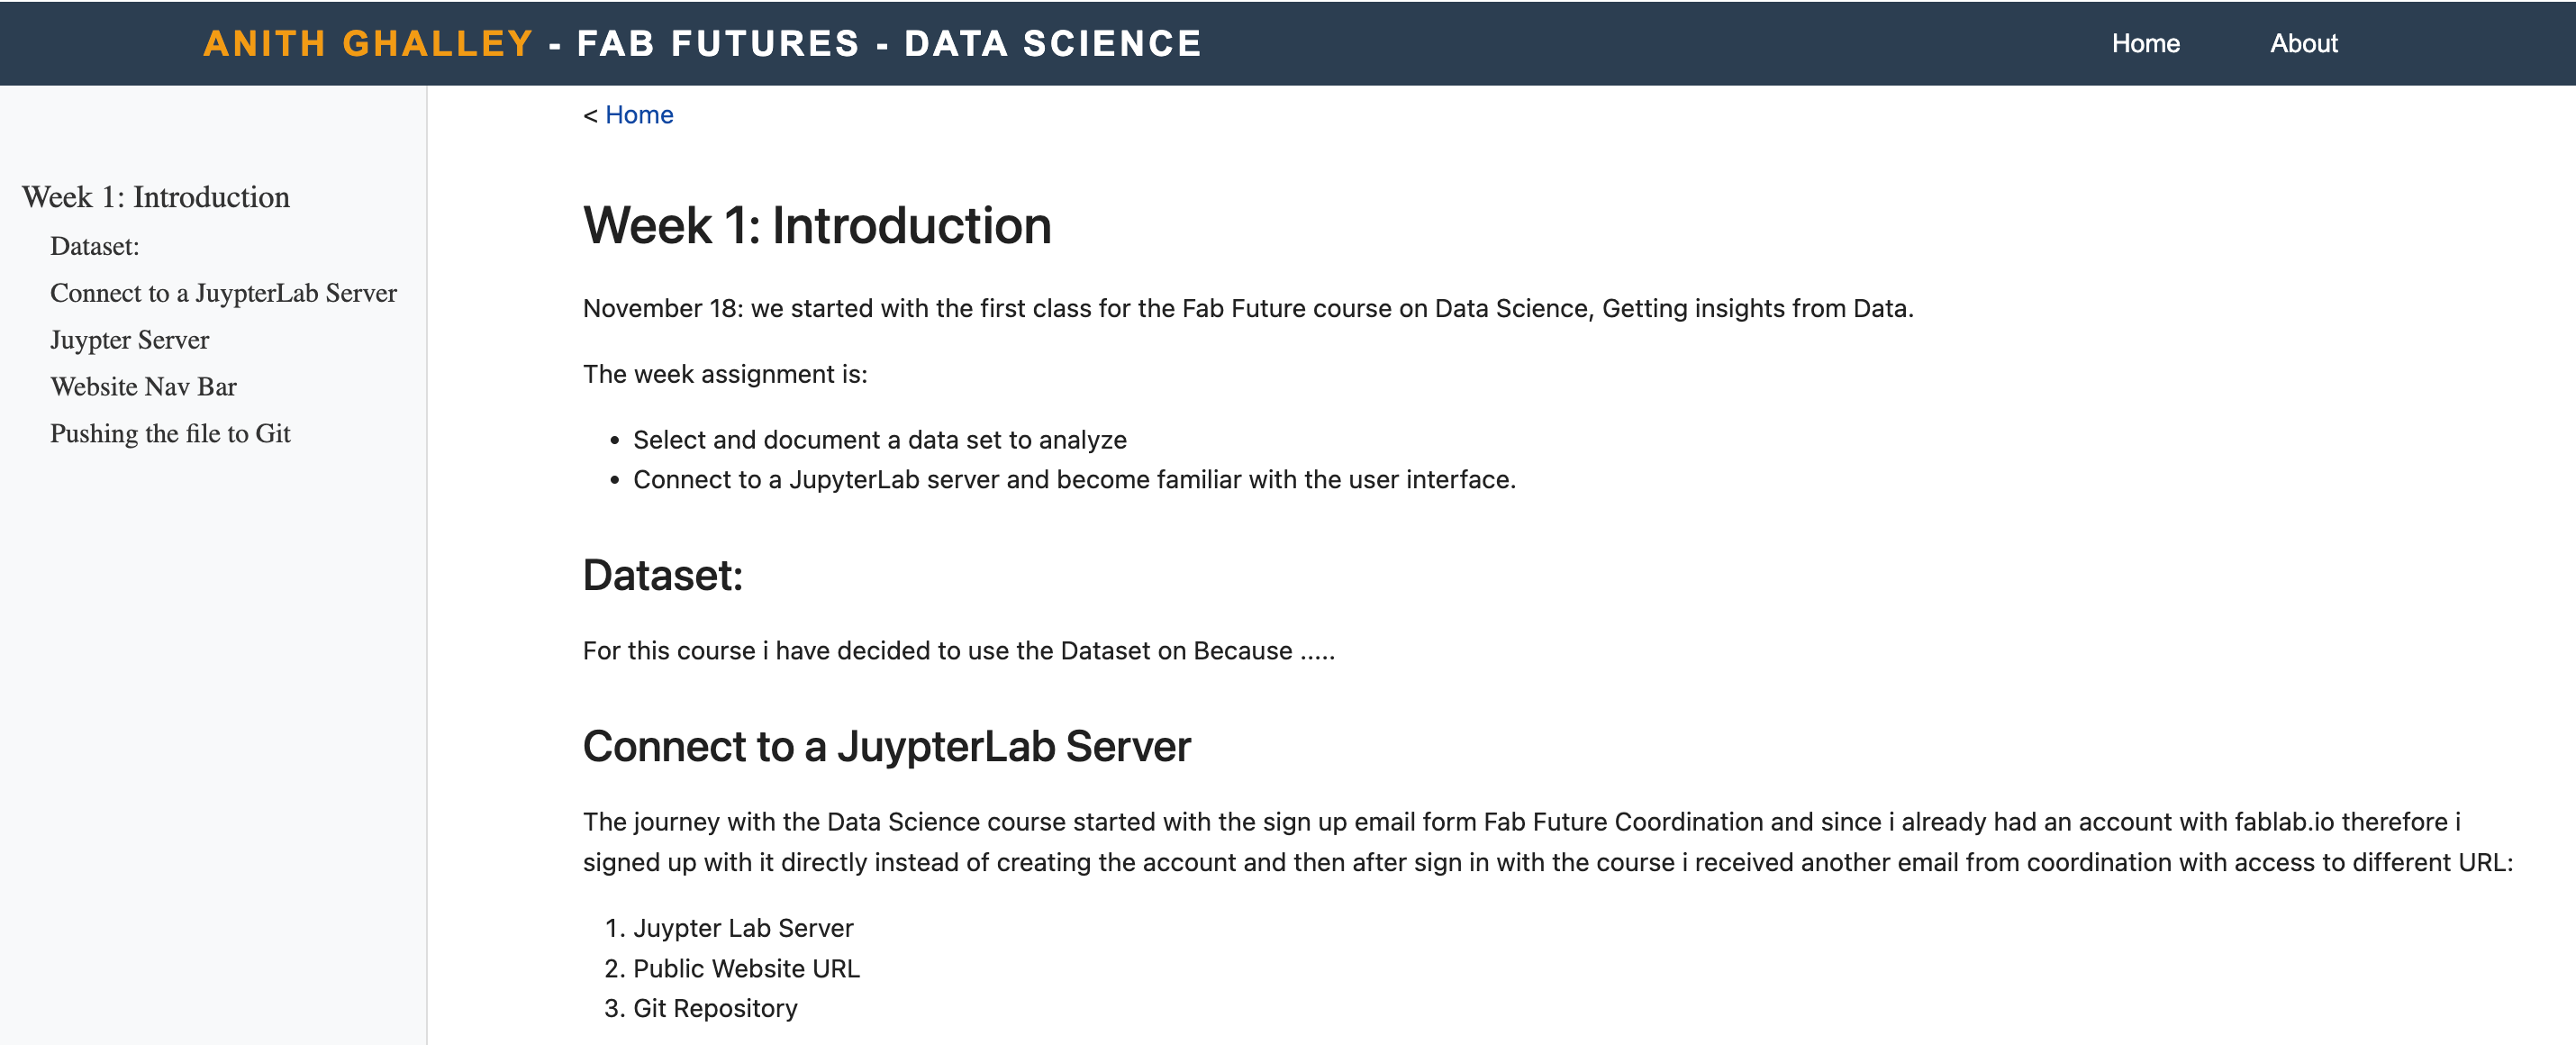
Task: Select "Week 1: Introduction" in the sidebar
Action: [156, 197]
